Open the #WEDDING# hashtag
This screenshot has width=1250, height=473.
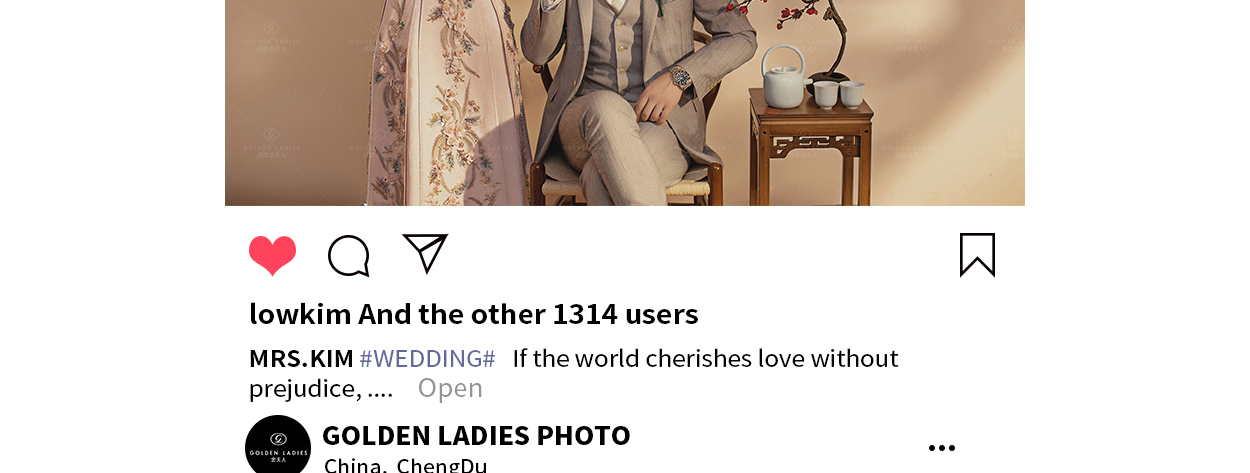(x=427, y=358)
